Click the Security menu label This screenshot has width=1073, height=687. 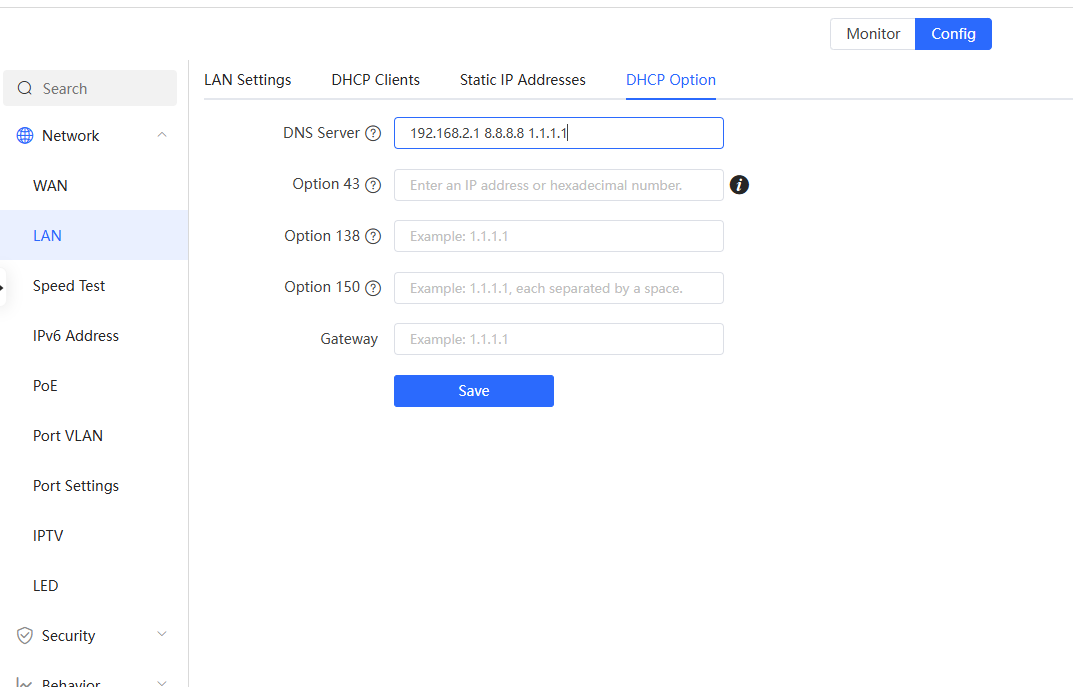[x=68, y=636]
